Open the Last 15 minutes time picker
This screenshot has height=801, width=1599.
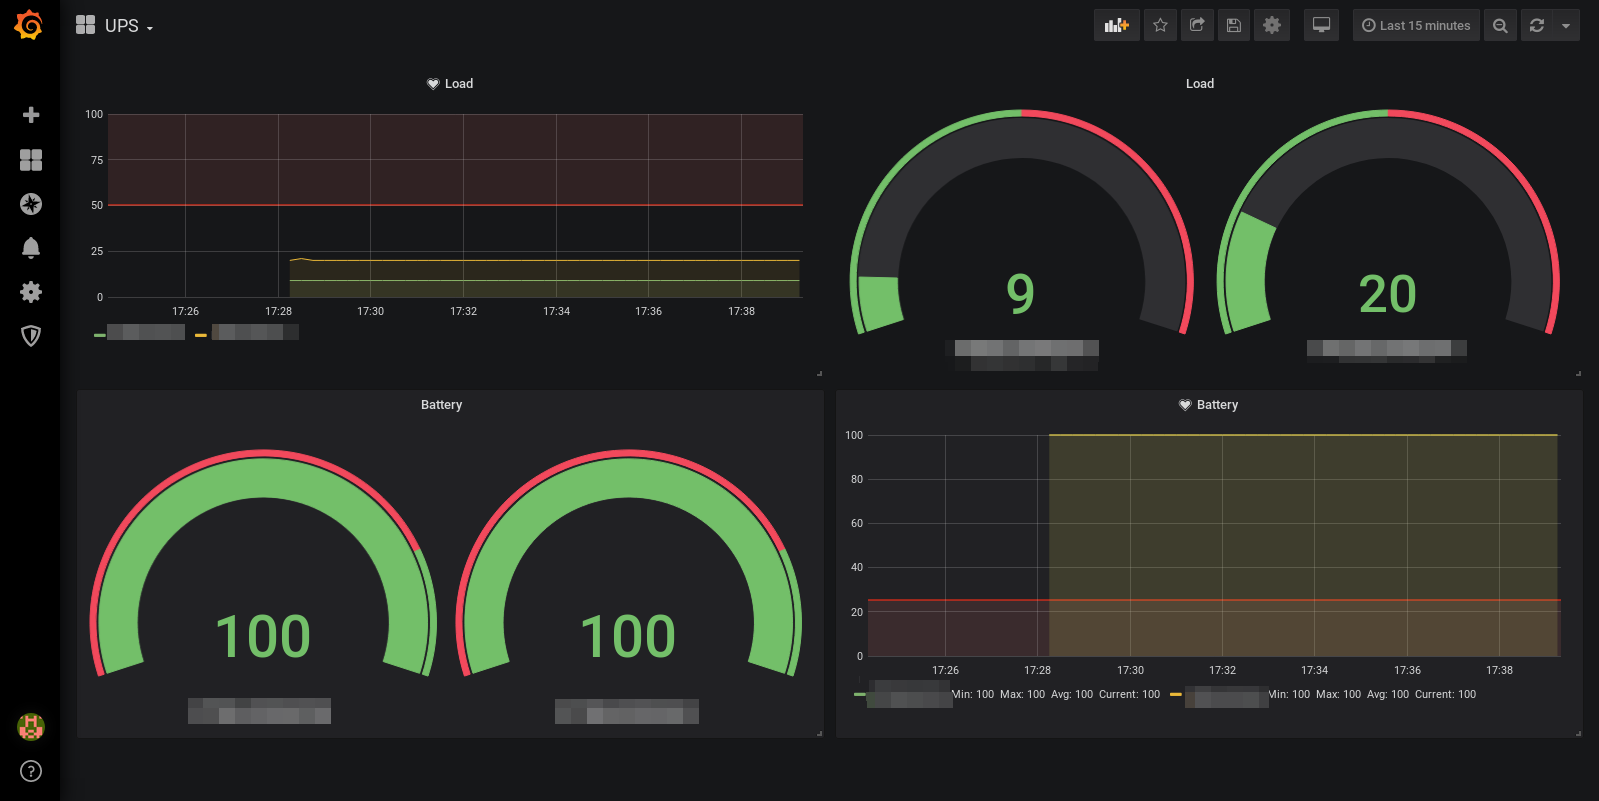(x=1416, y=25)
